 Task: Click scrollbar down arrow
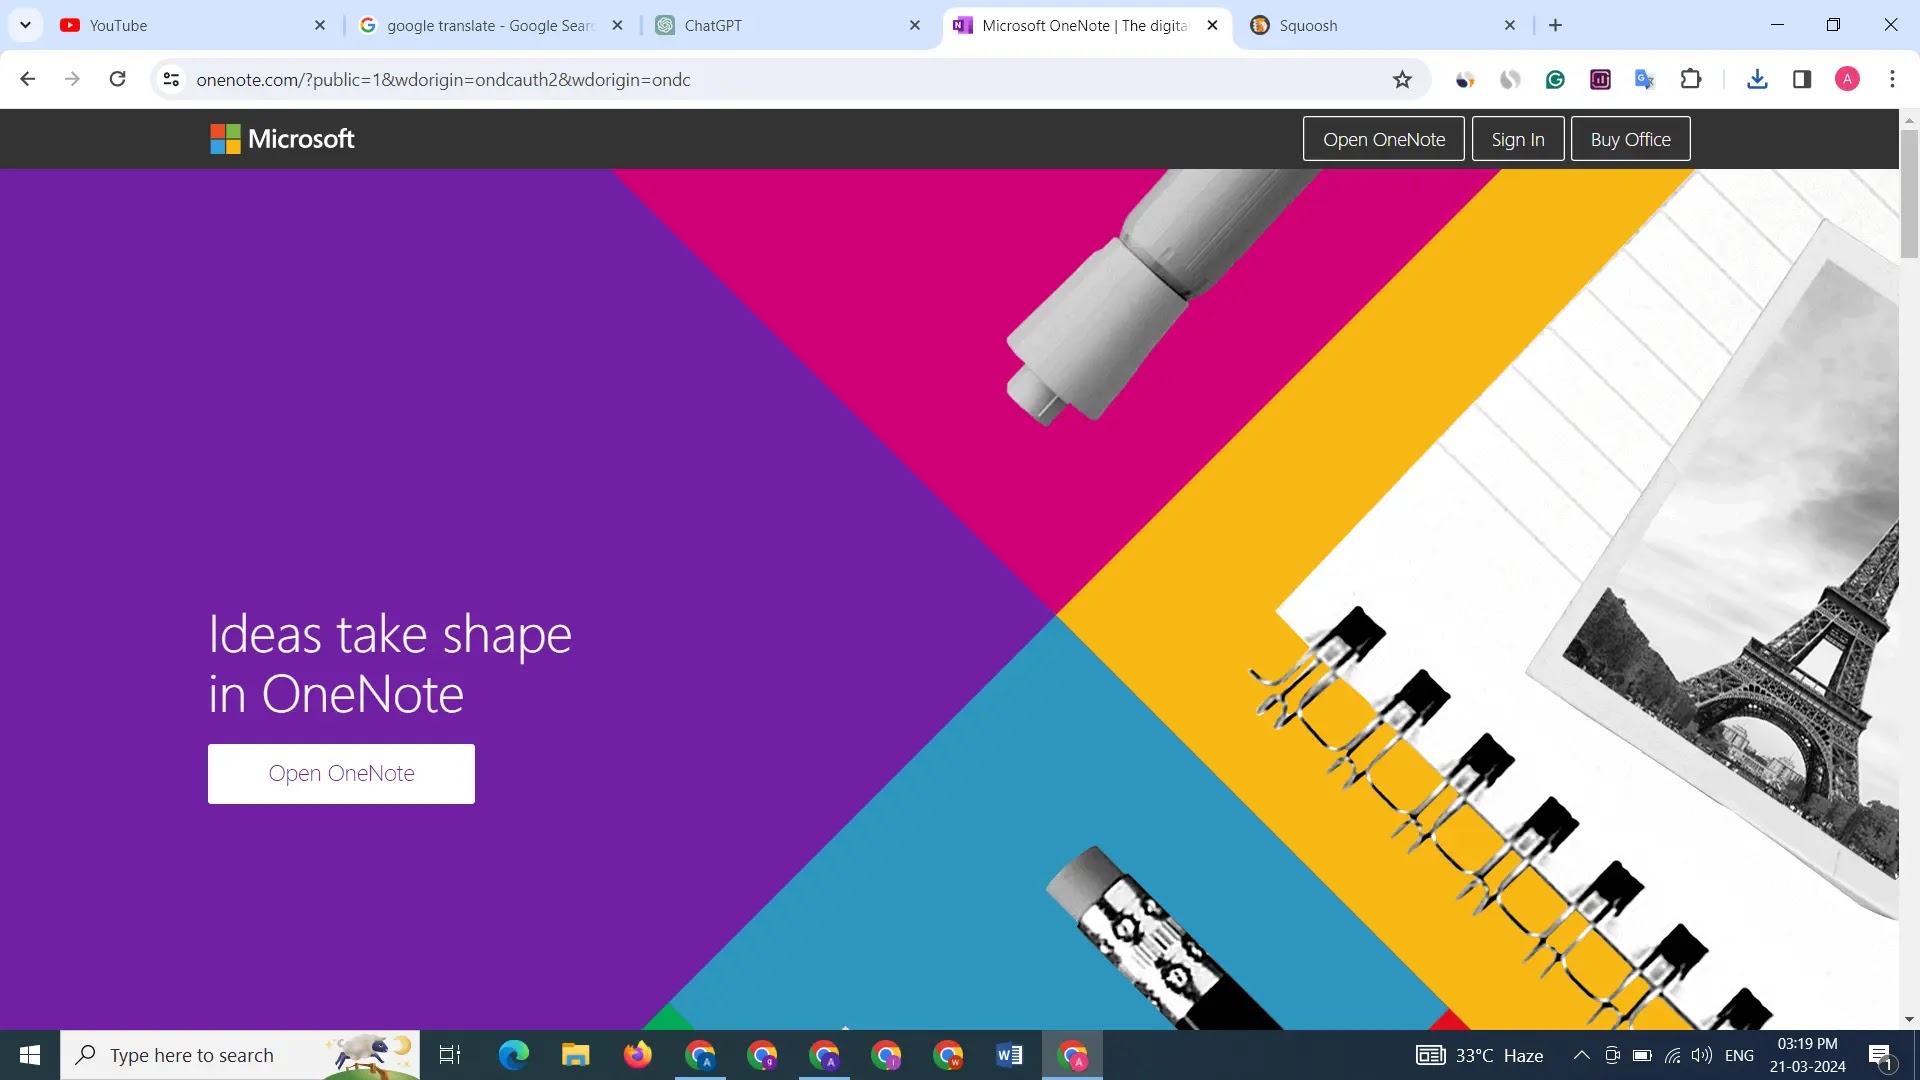point(1909,1020)
